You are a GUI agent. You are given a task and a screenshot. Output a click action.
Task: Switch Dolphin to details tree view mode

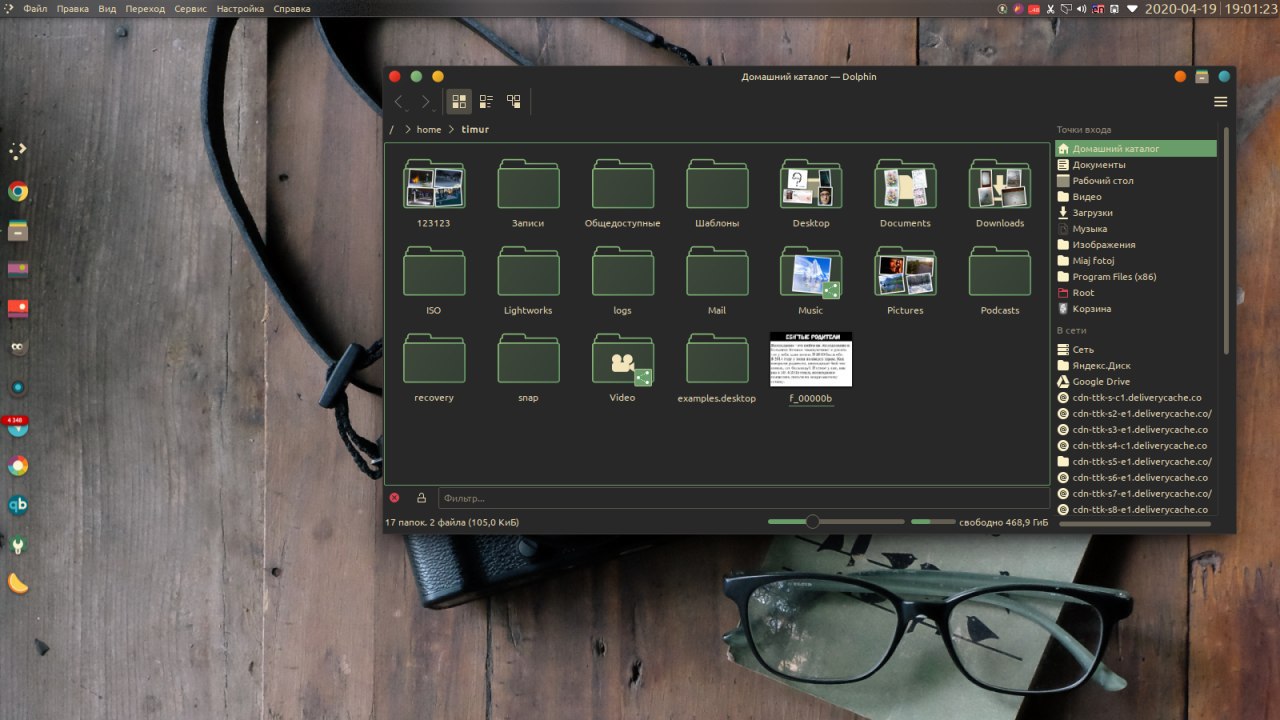(x=514, y=101)
